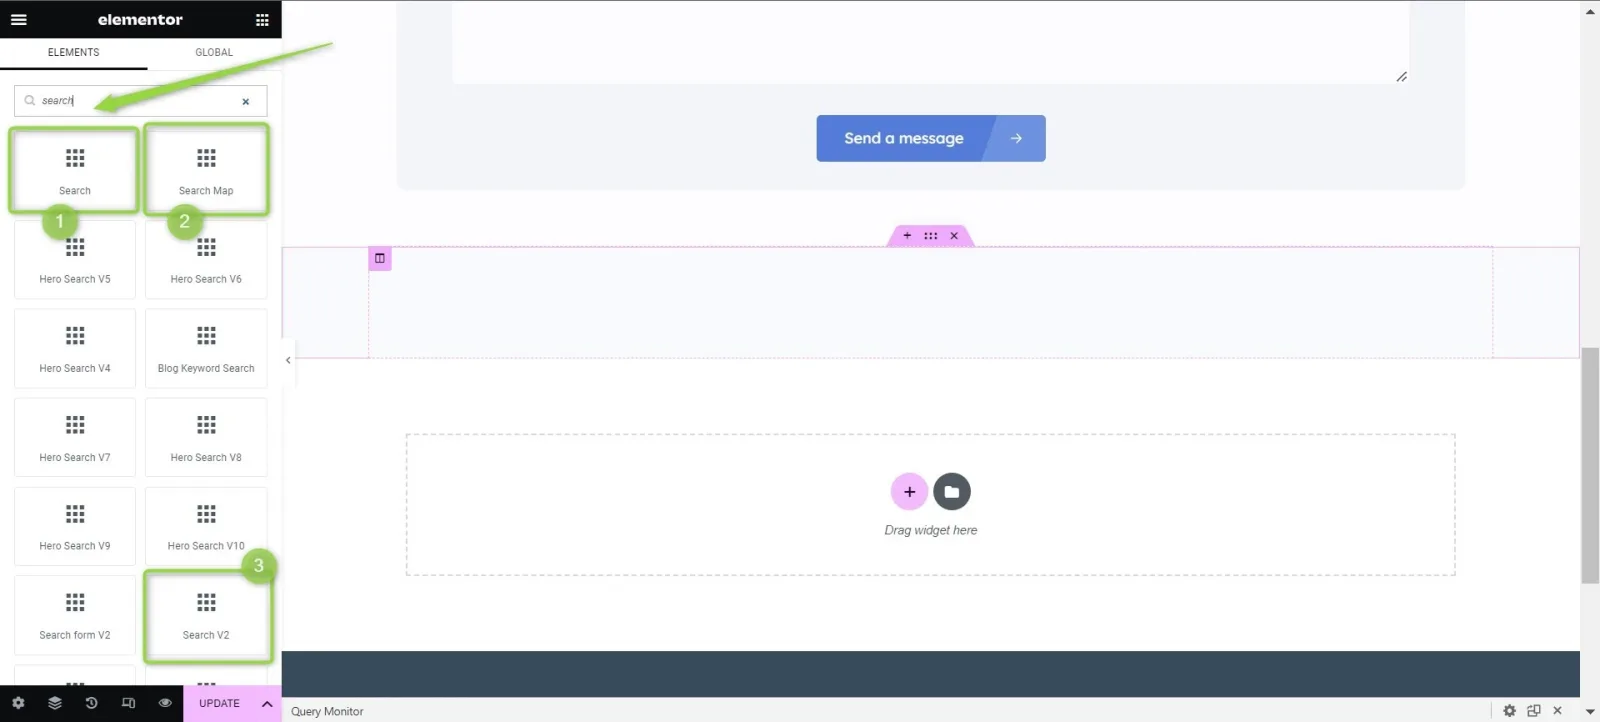The height and width of the screenshot is (722, 1600).
Task: Select the Hero Search V10 widget
Action: tap(206, 526)
